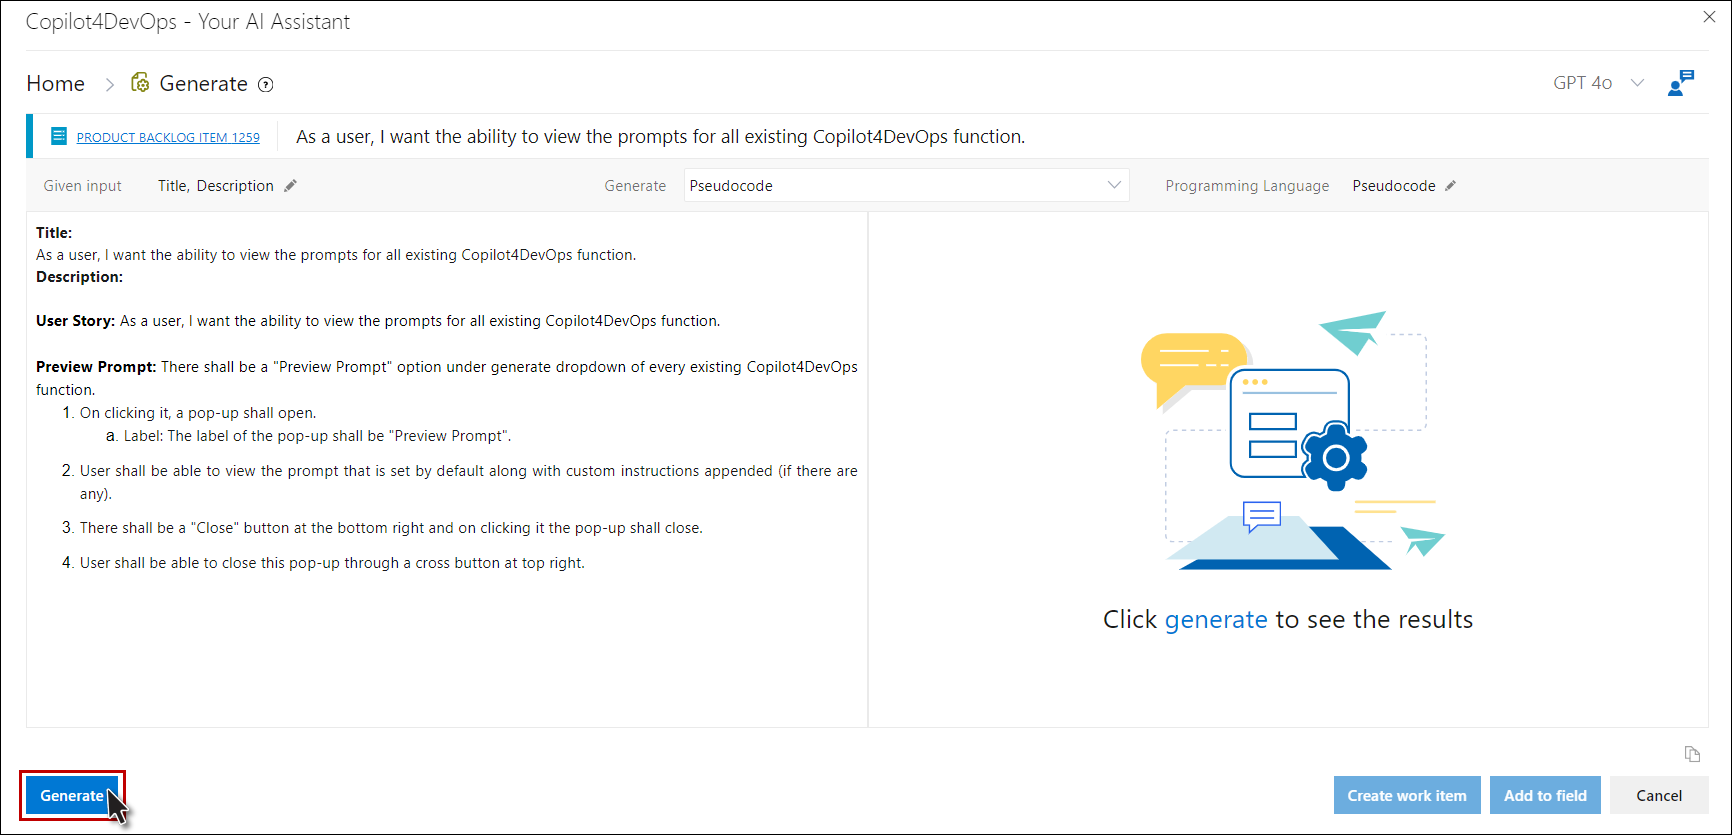Open the GPT 4o model dropdown
The height and width of the screenshot is (835, 1732).
(x=1598, y=83)
